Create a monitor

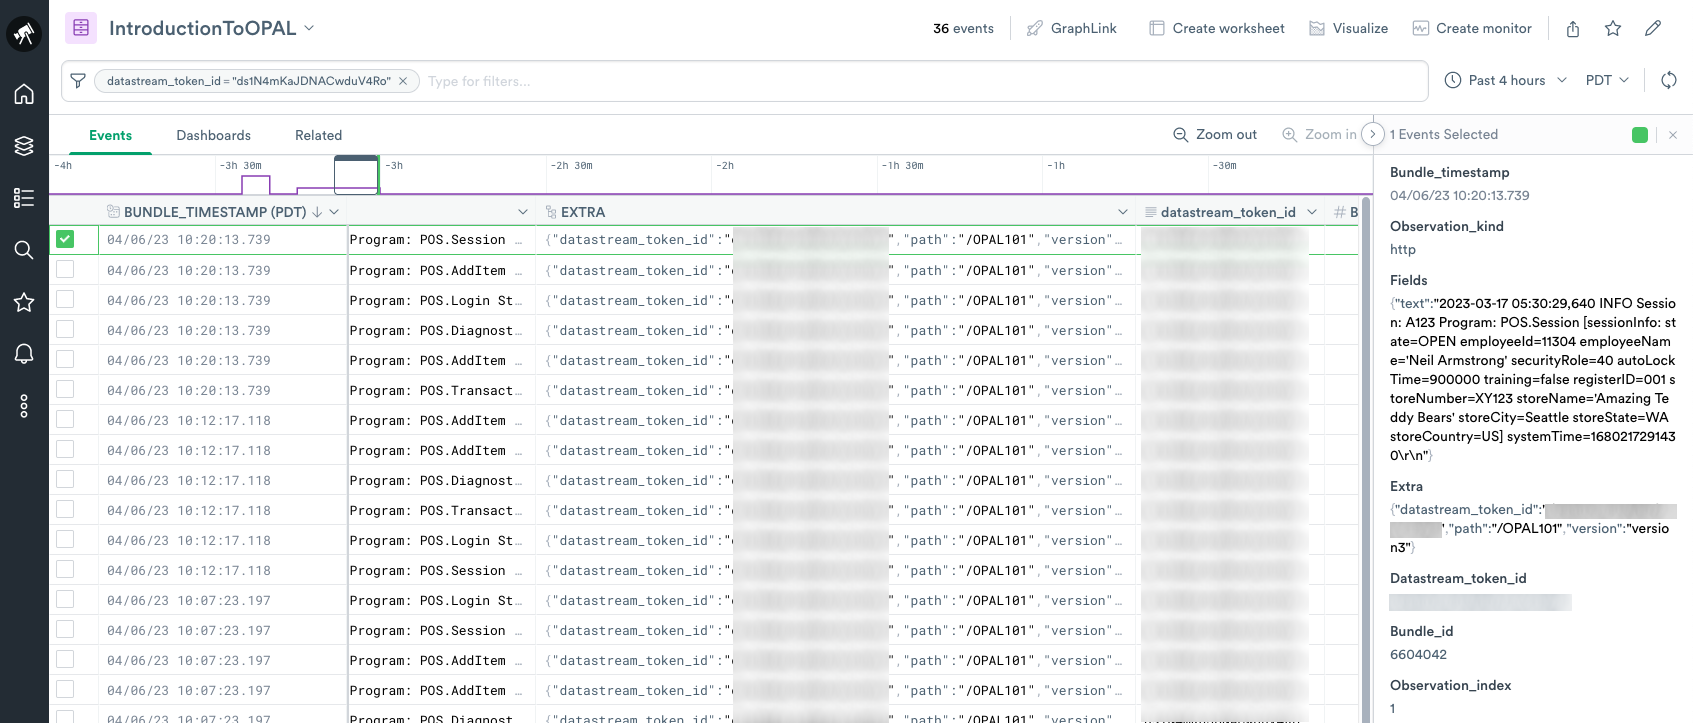click(1472, 28)
